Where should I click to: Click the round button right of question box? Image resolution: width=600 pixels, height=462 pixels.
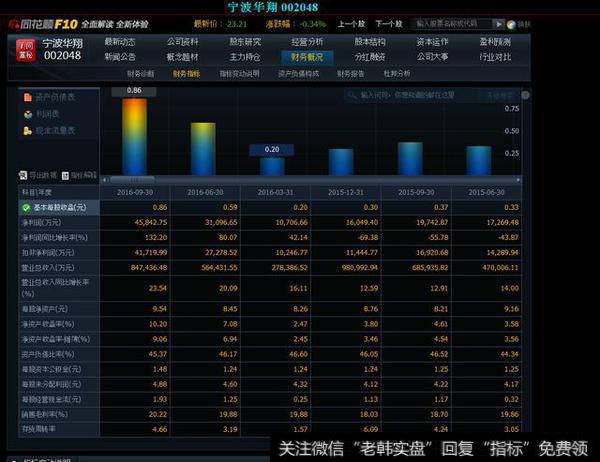(x=525, y=95)
